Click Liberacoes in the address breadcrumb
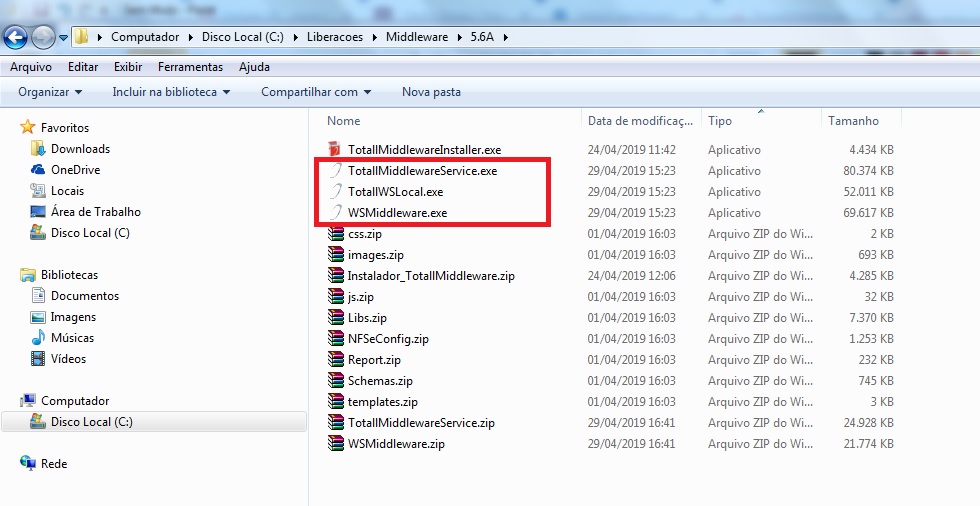 334,37
